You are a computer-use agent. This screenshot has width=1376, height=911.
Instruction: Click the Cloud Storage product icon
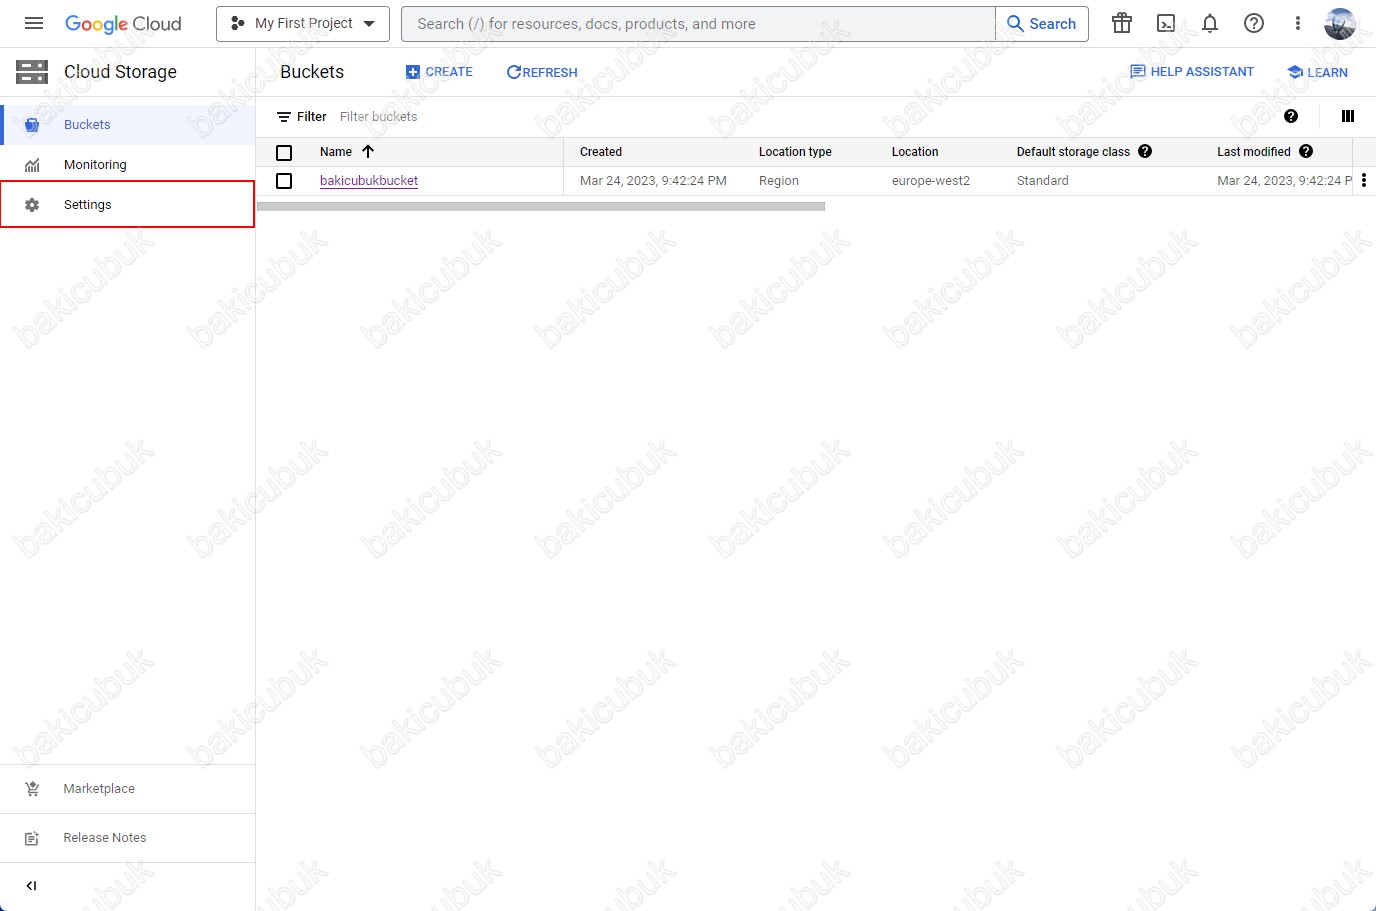pyautogui.click(x=32, y=72)
